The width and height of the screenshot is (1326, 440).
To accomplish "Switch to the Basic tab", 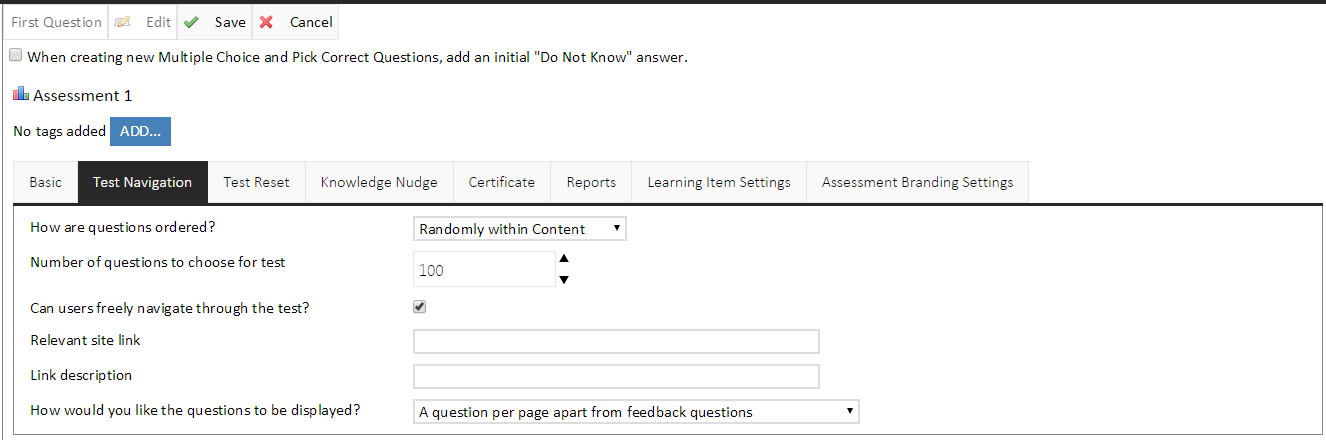I will tap(45, 182).
